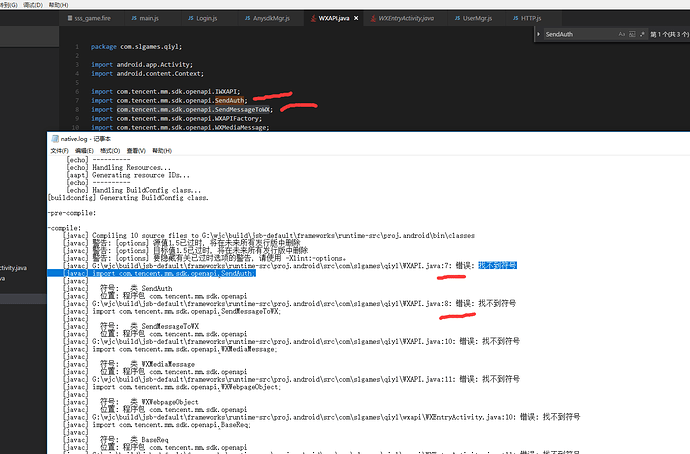The width and height of the screenshot is (690, 454).
Task: Toggle match case in find box
Action: (x=621, y=34)
